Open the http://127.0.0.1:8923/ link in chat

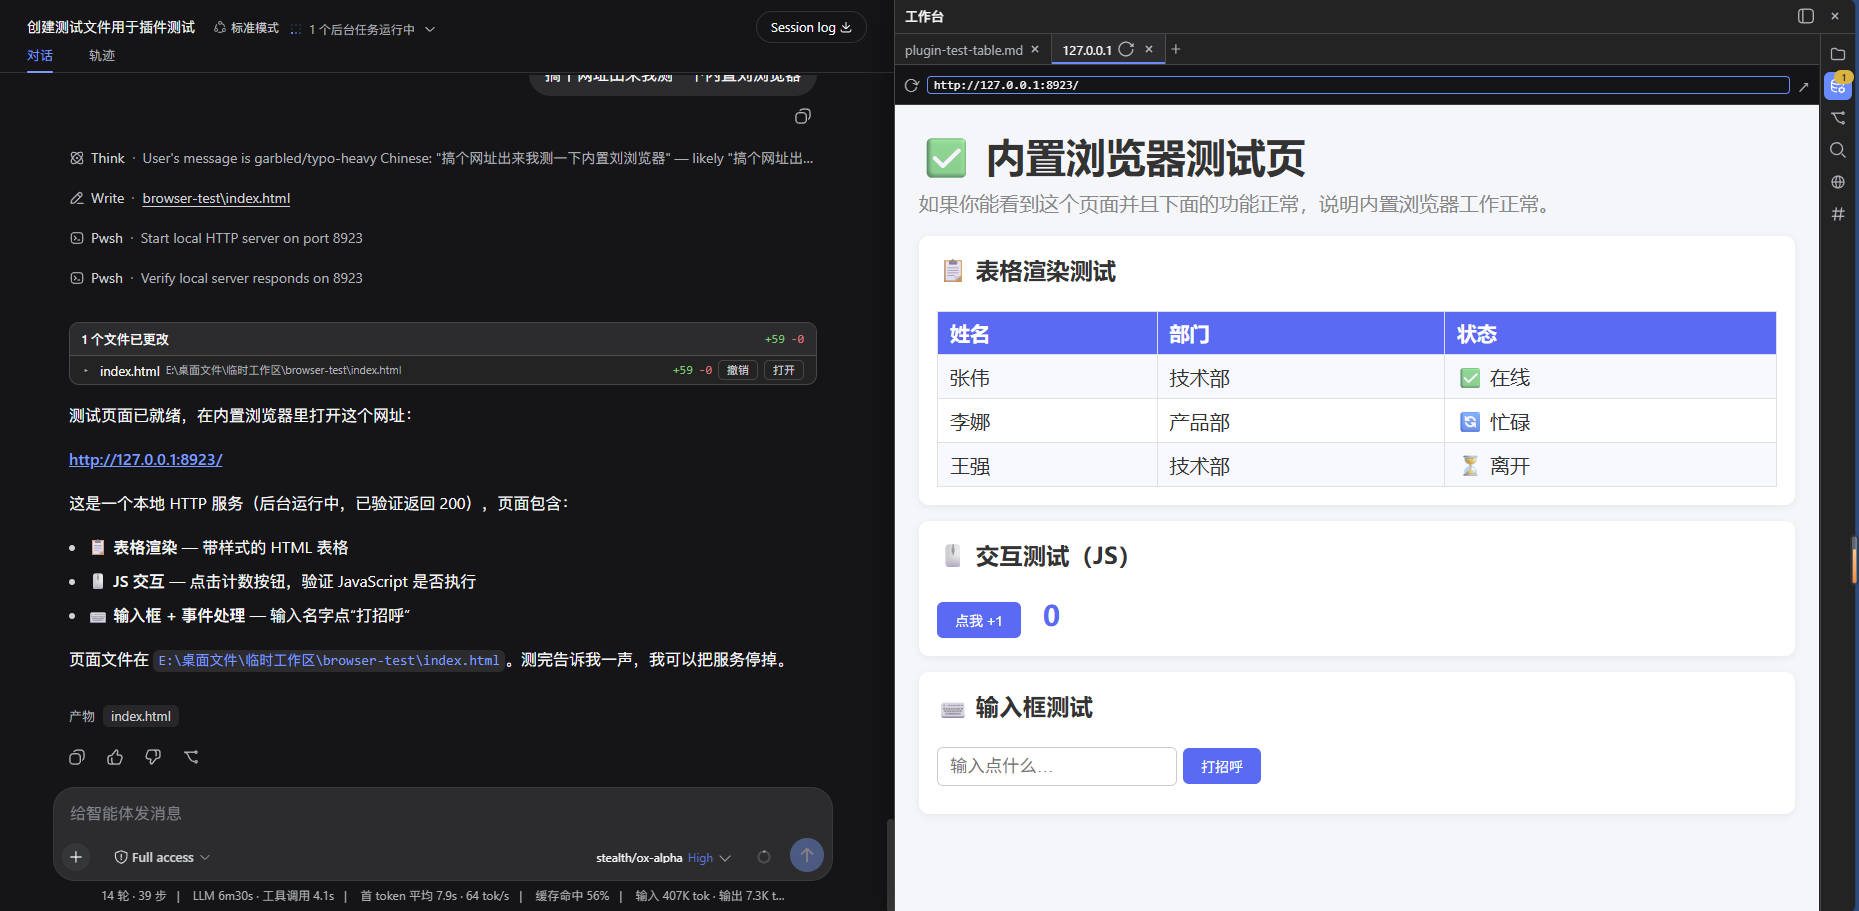click(146, 459)
